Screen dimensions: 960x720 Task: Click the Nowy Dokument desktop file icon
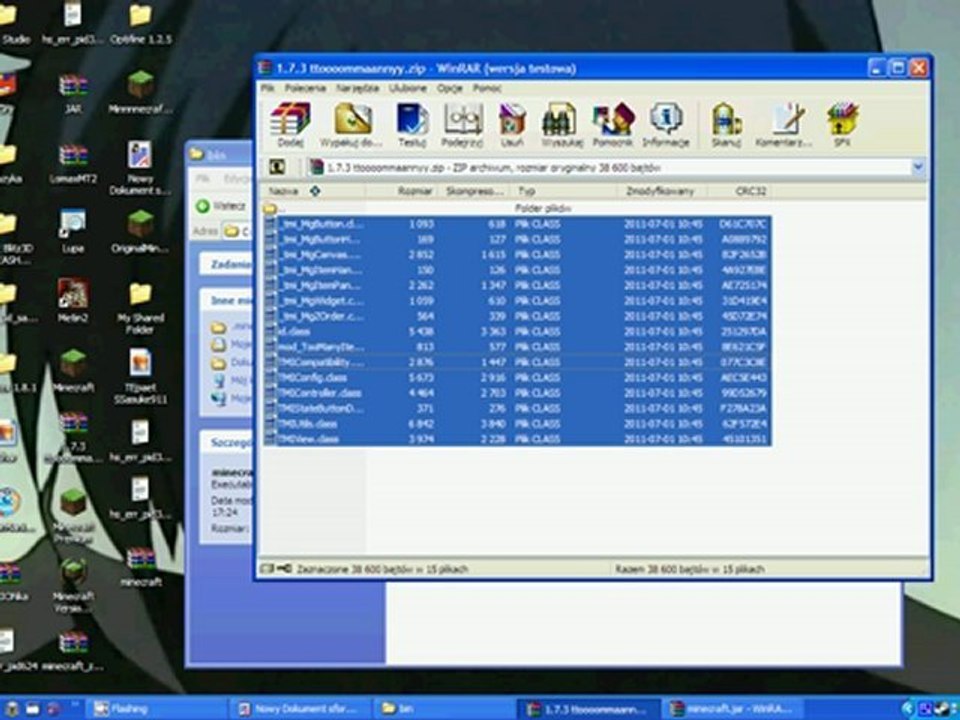coord(141,167)
